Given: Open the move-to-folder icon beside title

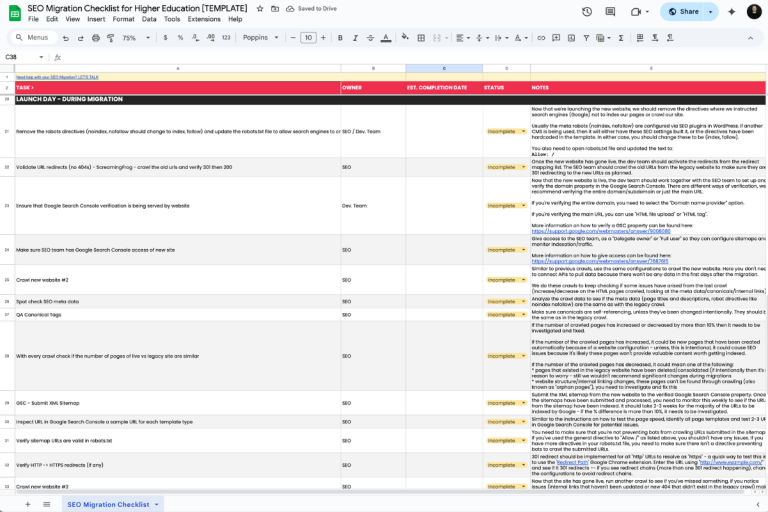Looking at the screenshot, I should coord(275,9).
